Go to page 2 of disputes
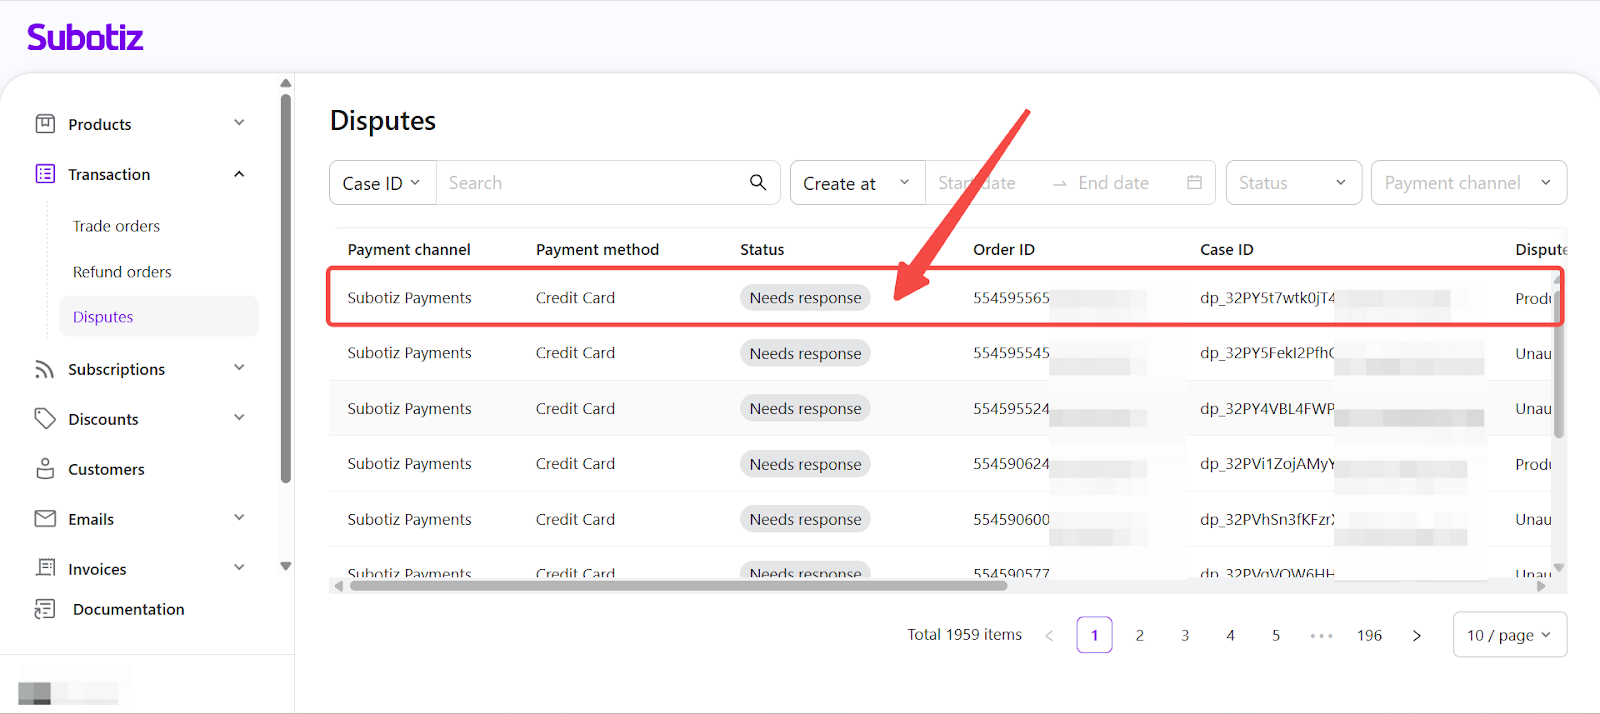1600x714 pixels. [1139, 635]
